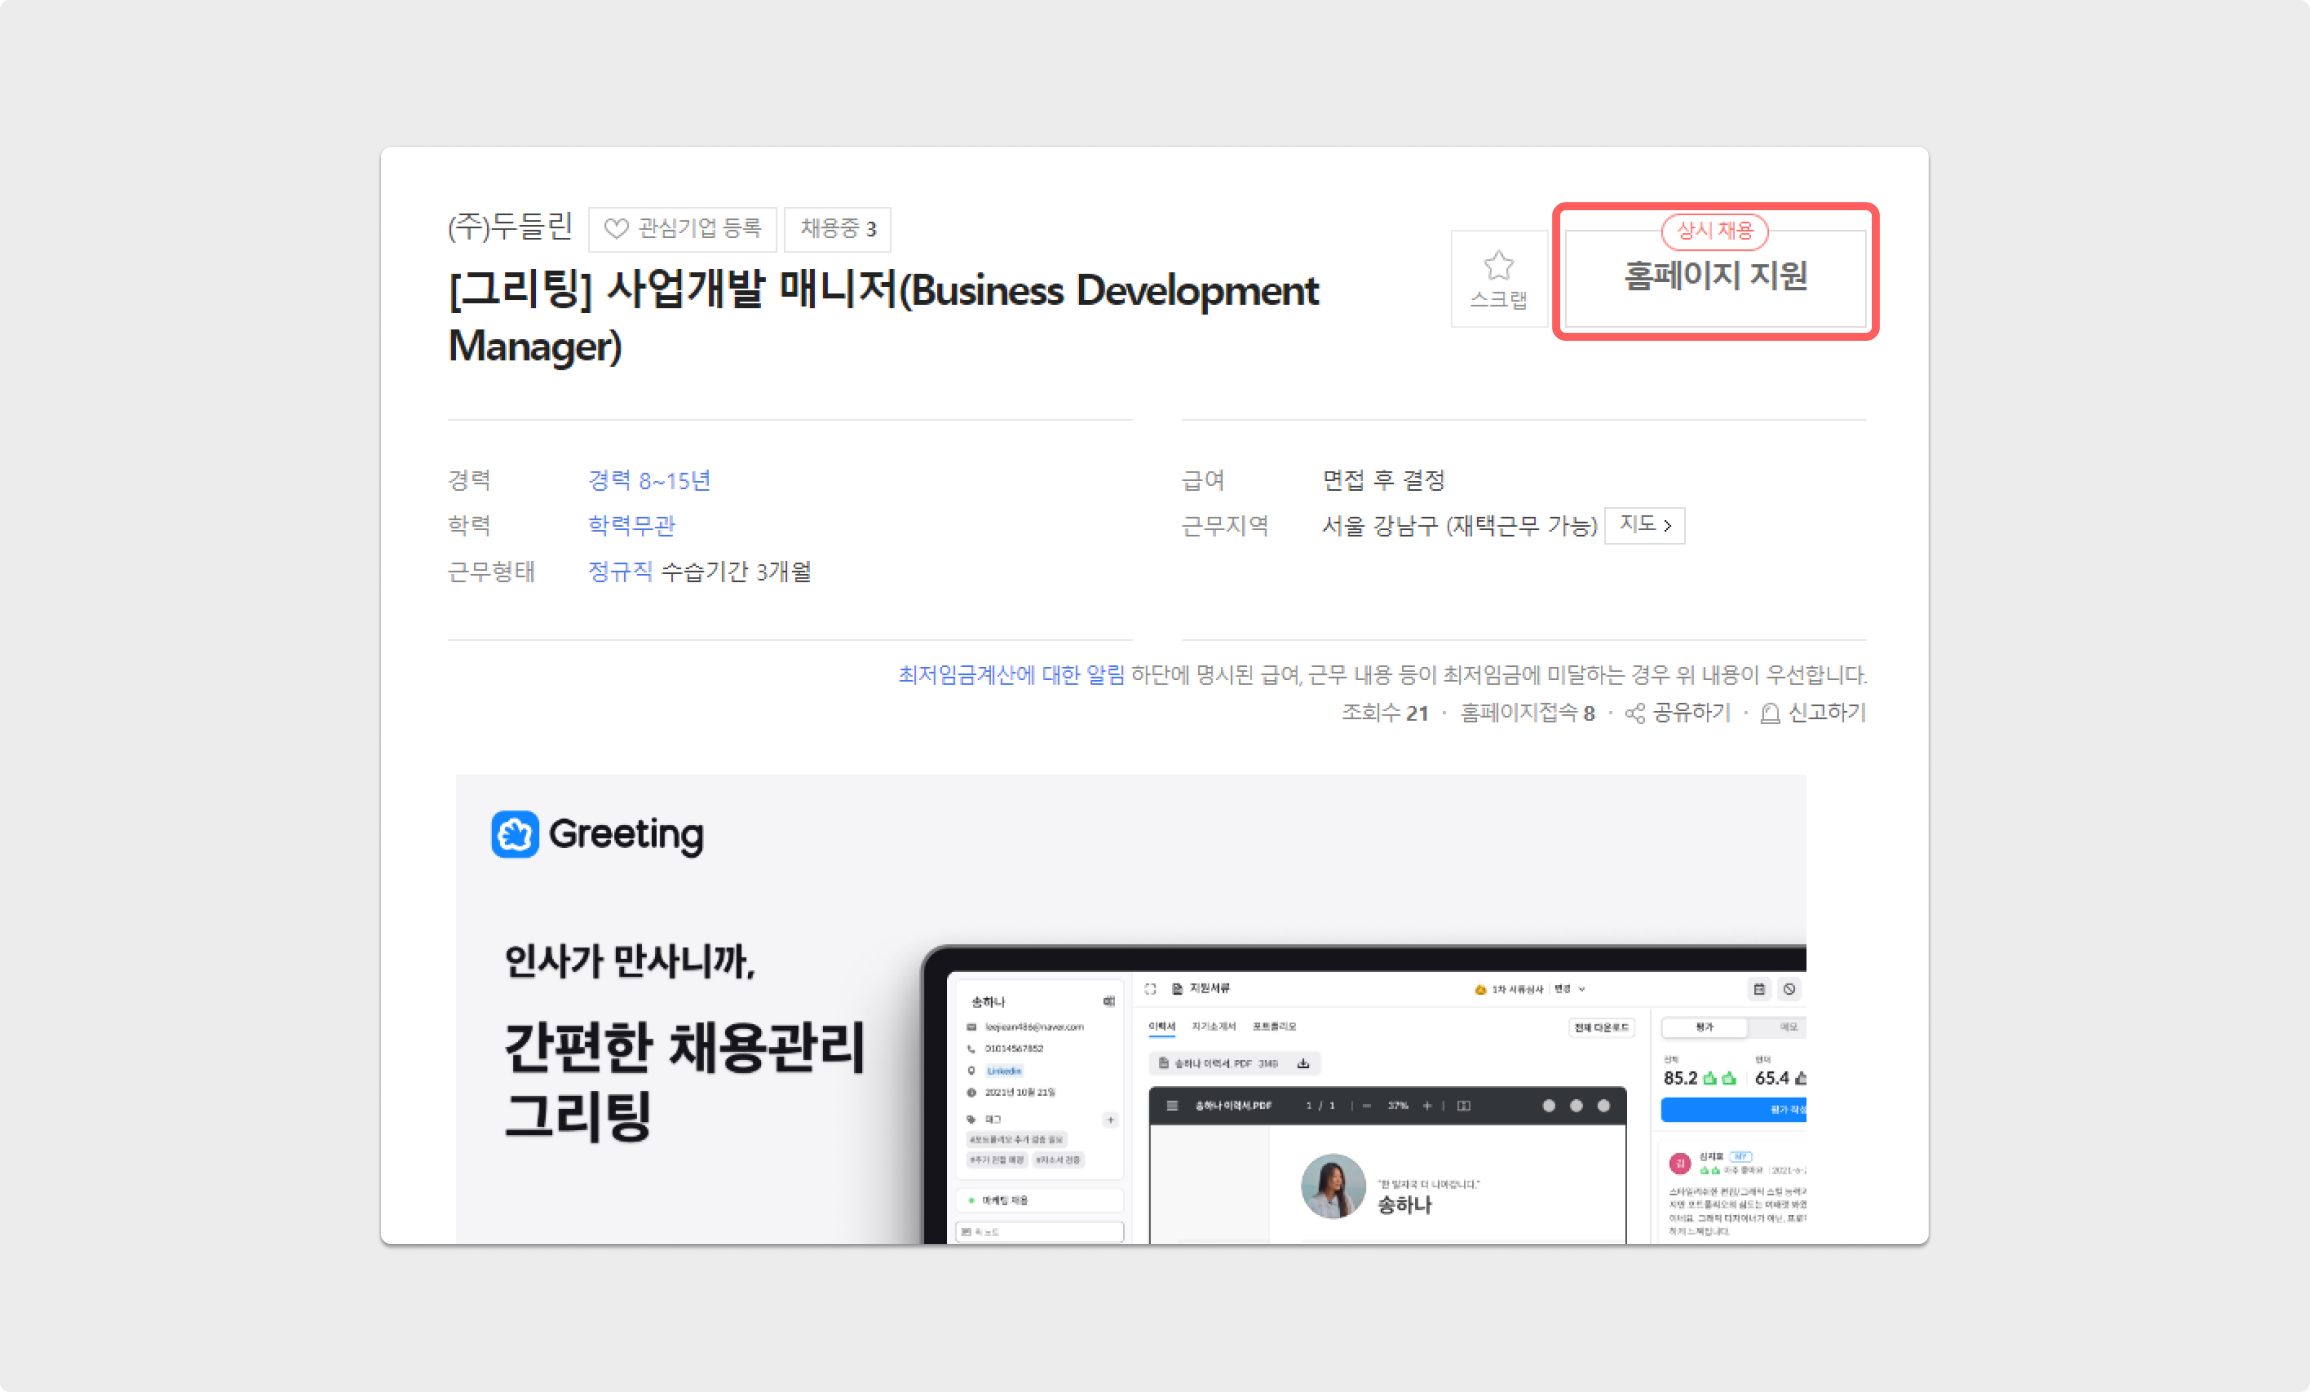This screenshot has width=2310, height=1392.
Task: Click the heart icon for 관심기업 등록
Action: [x=616, y=229]
